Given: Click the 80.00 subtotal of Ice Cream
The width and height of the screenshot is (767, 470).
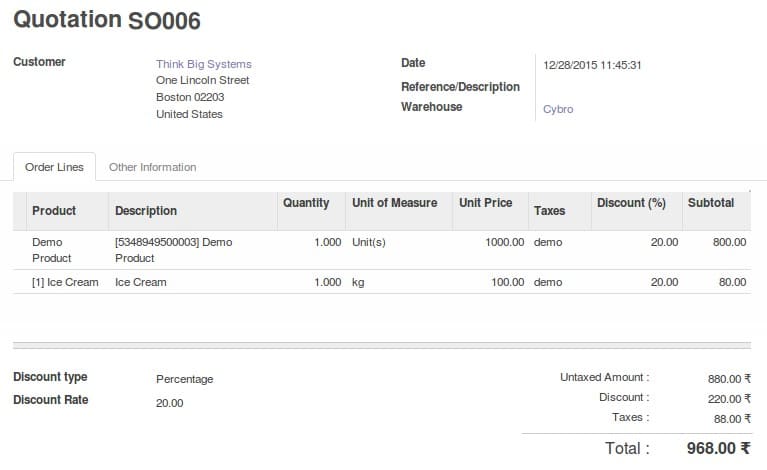Looking at the screenshot, I should (732, 282).
